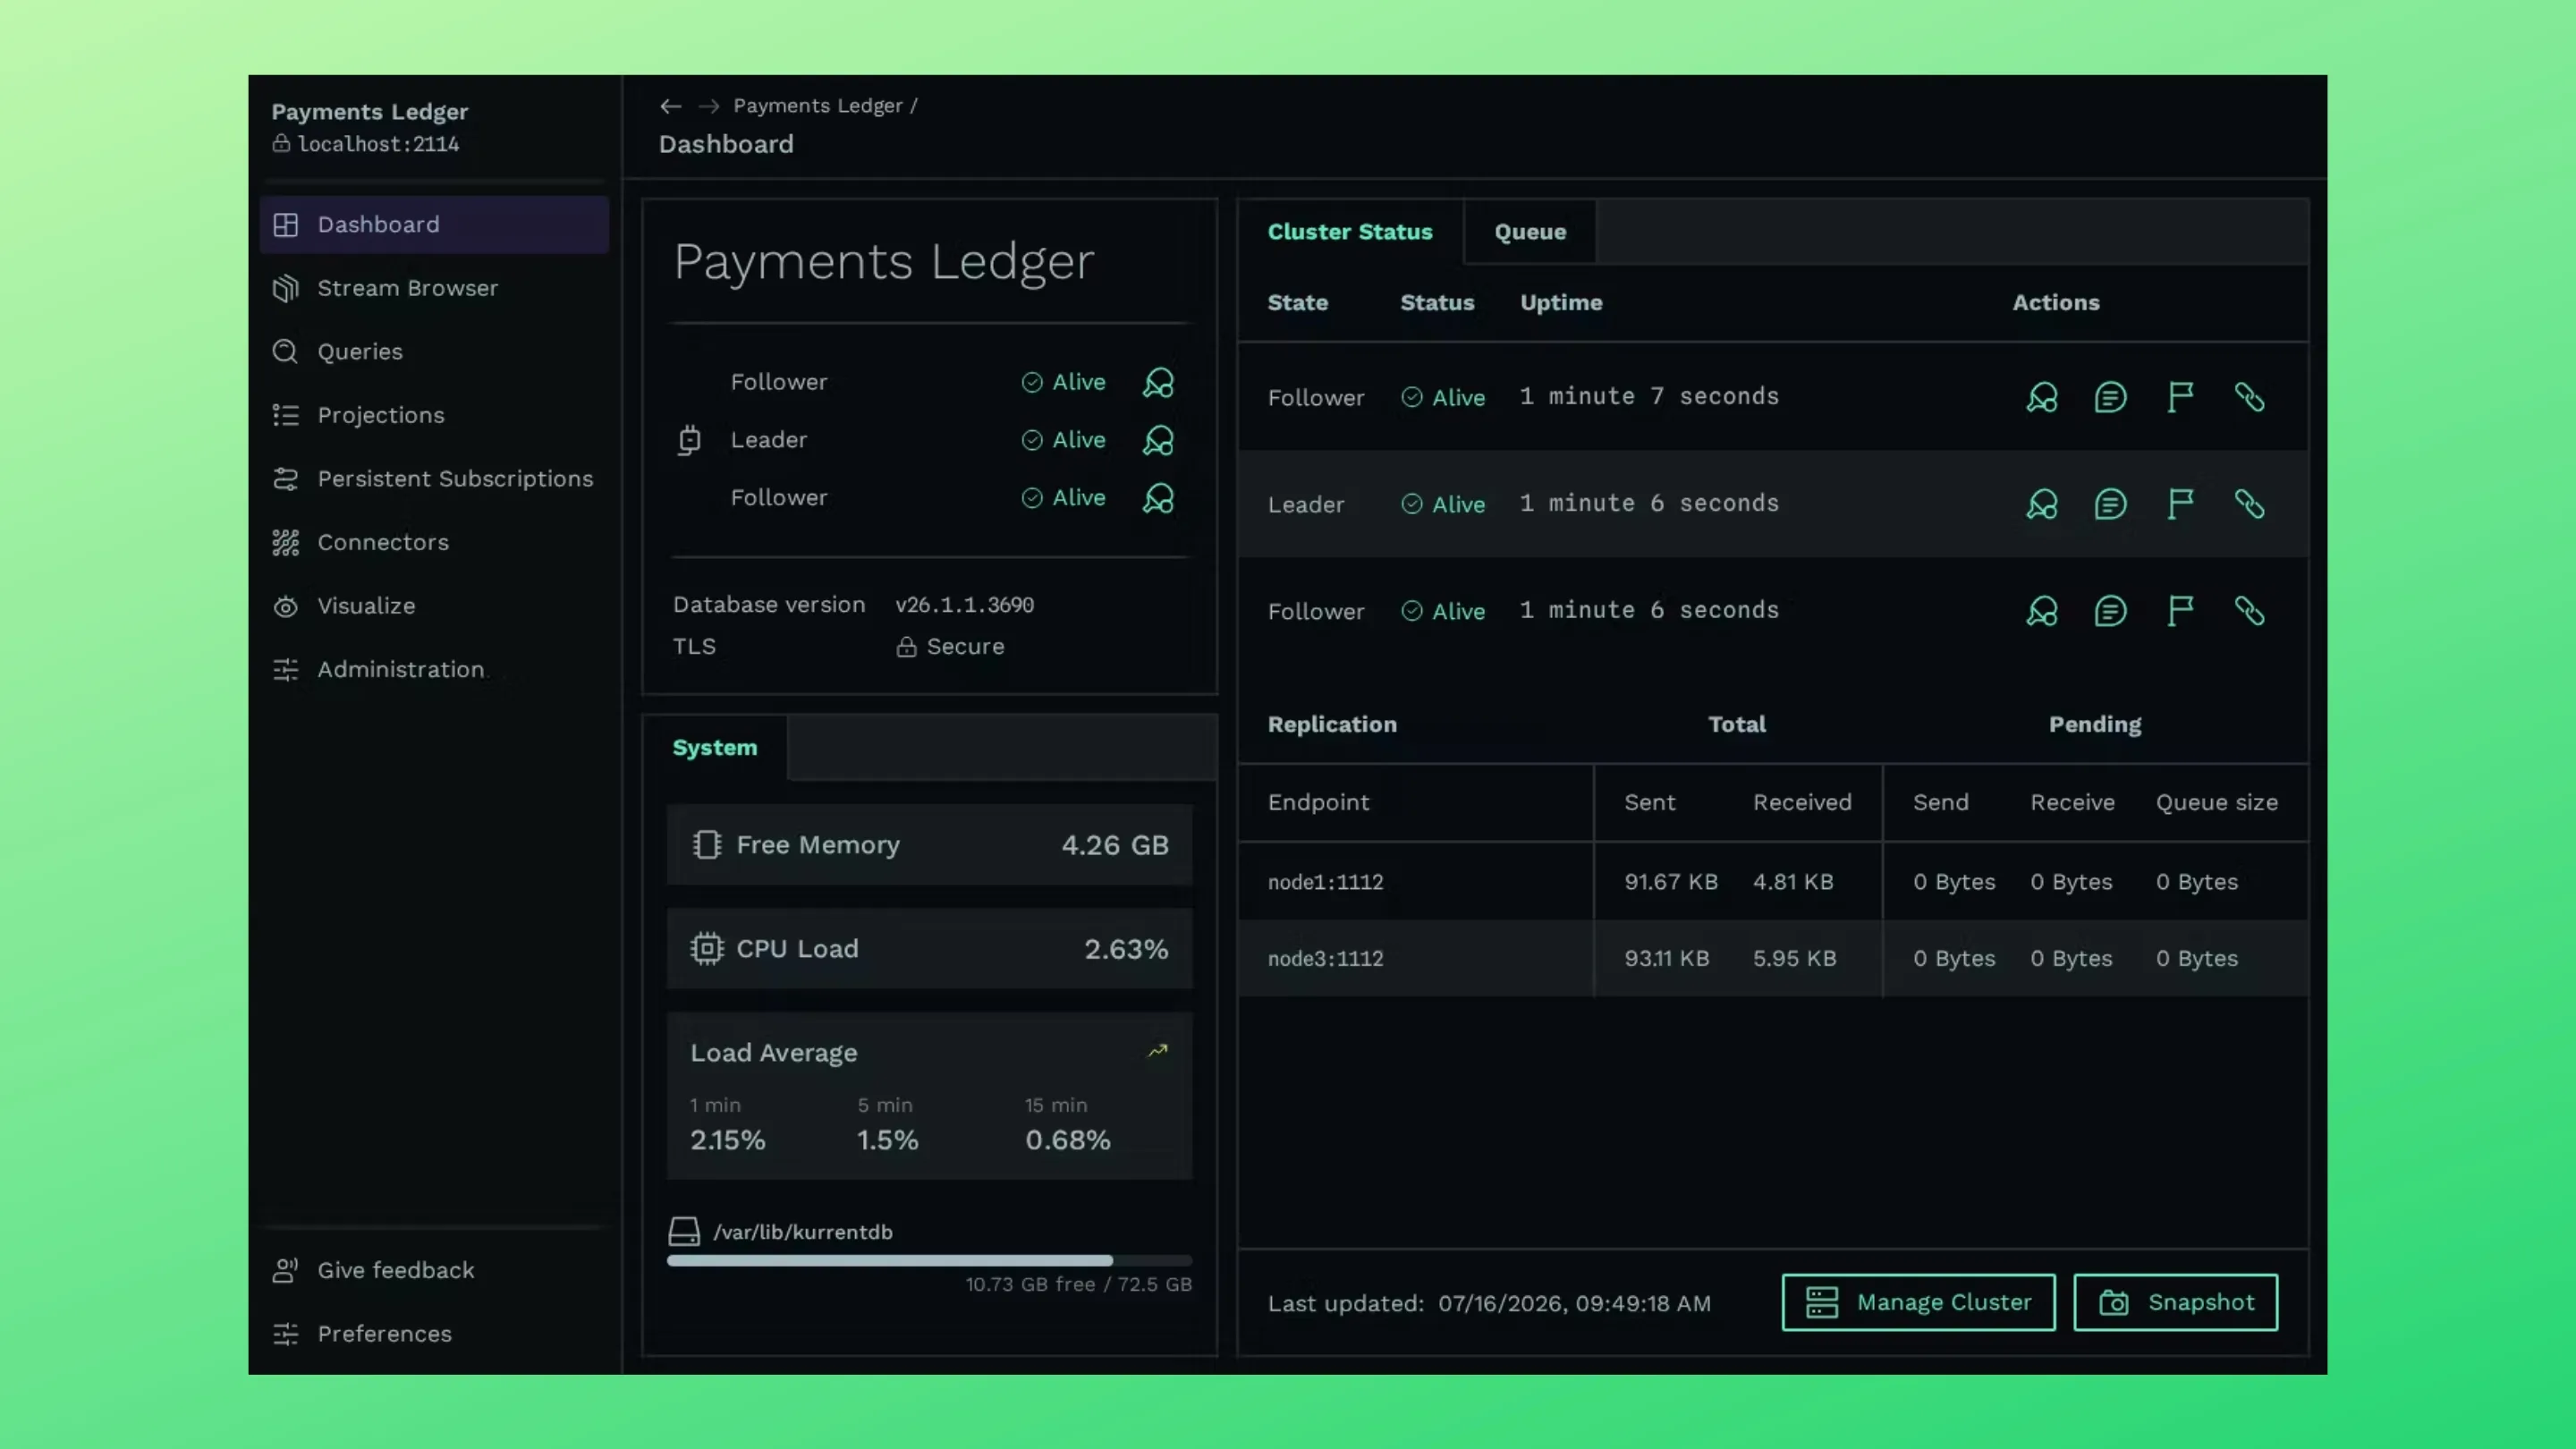Click chat icon in bottom Follower table row
This screenshot has height=1449, width=2576.
pyautogui.click(x=2111, y=611)
